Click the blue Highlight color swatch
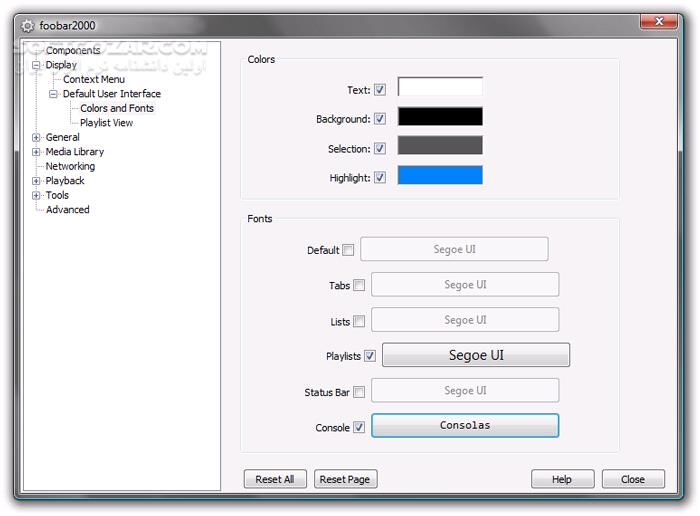Image resolution: width=700 pixels, height=516 pixels. pyautogui.click(x=440, y=176)
